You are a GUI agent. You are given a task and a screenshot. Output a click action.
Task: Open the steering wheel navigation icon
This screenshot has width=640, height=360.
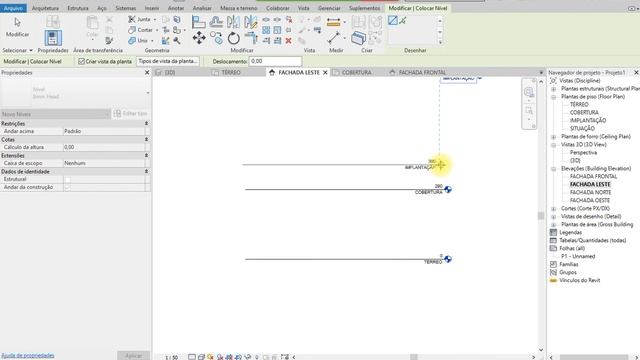529,91
